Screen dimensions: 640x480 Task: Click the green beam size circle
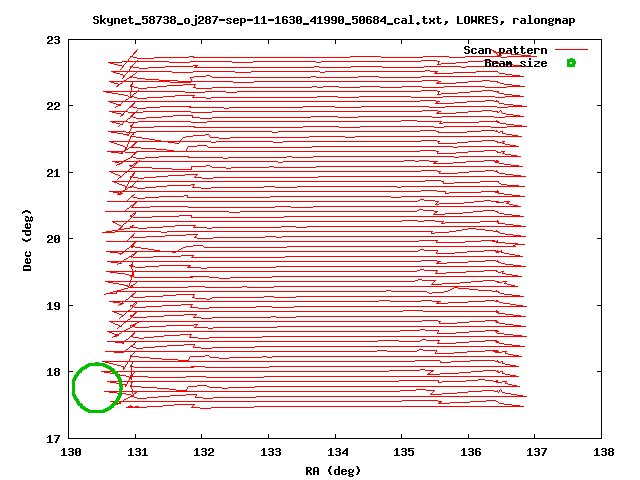coord(97,387)
